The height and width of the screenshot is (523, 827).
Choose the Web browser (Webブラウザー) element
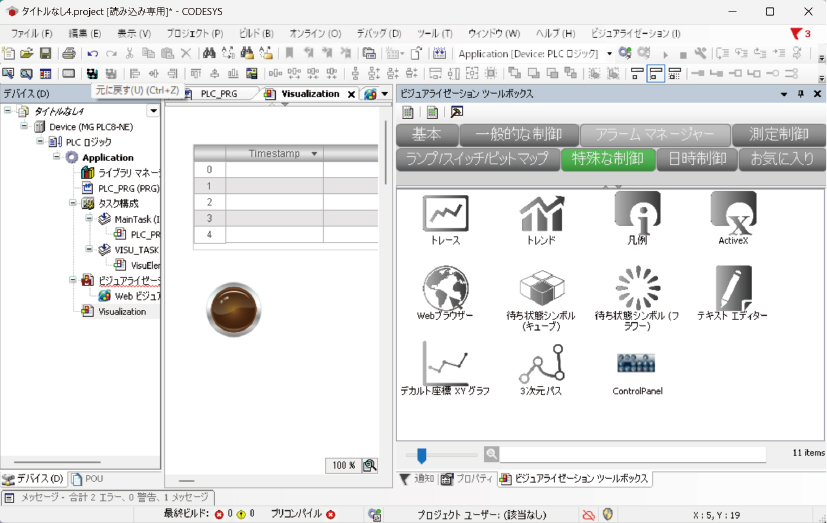click(x=445, y=288)
